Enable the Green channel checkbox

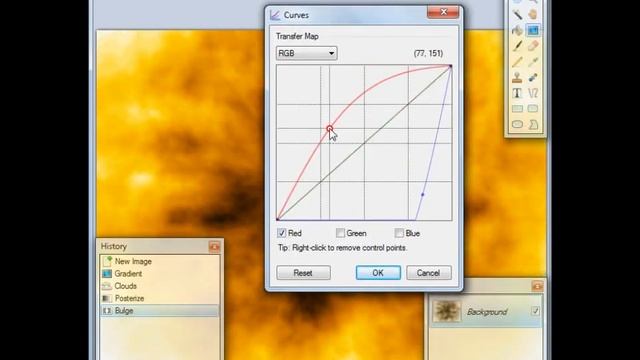[340, 233]
